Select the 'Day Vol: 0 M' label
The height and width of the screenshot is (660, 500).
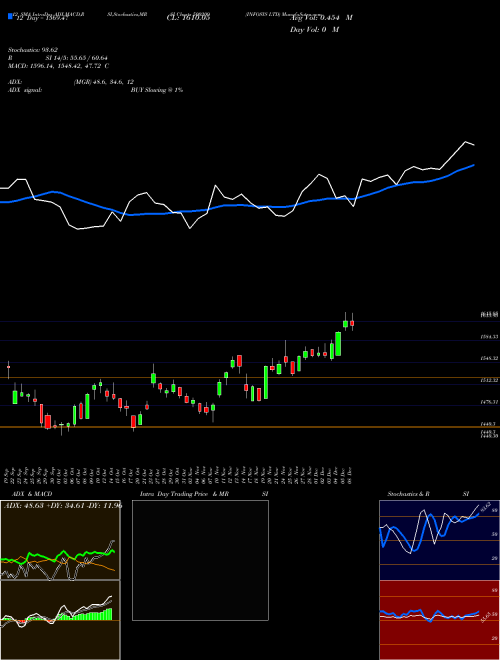pyautogui.click(x=314, y=30)
